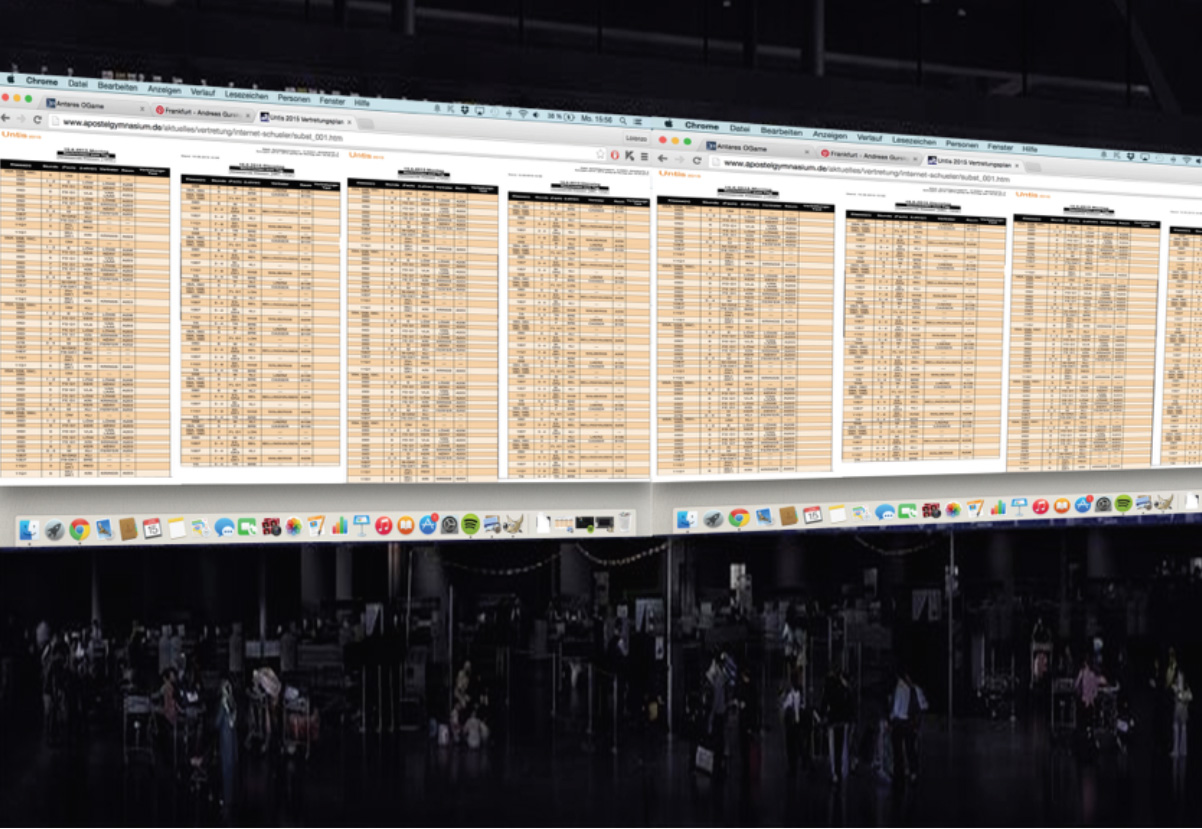Open the Chrome hamburger menu in the left window
Screen dimensions: 1202x829
(x=643, y=157)
